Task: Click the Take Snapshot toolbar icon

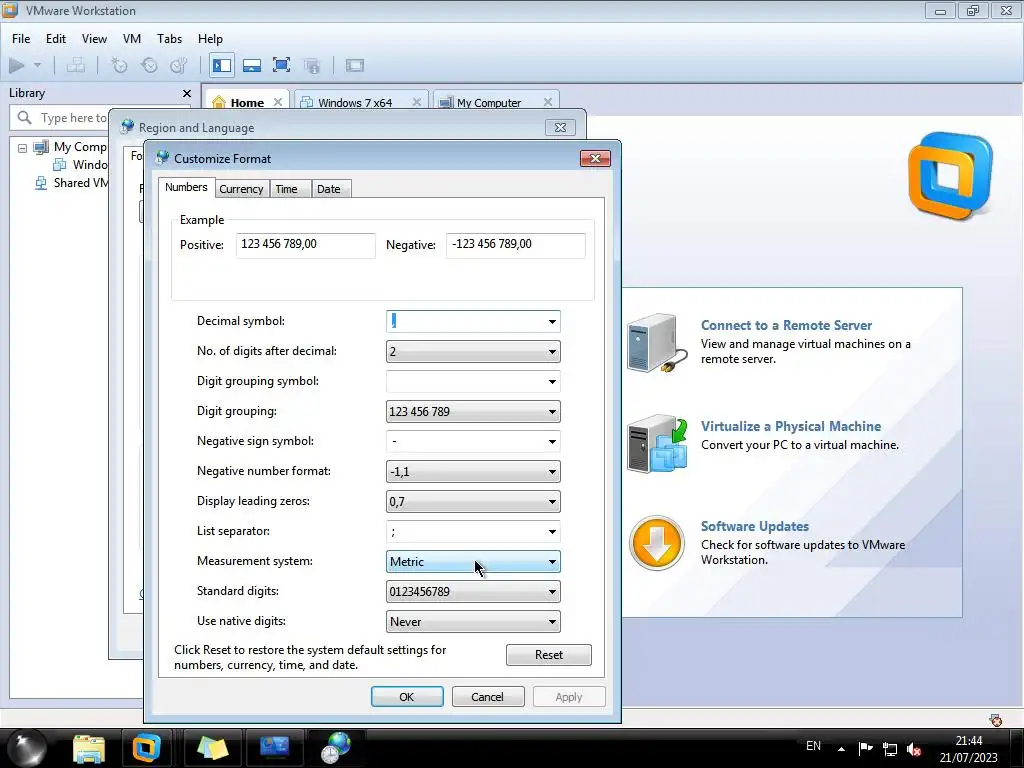Action: 119,65
